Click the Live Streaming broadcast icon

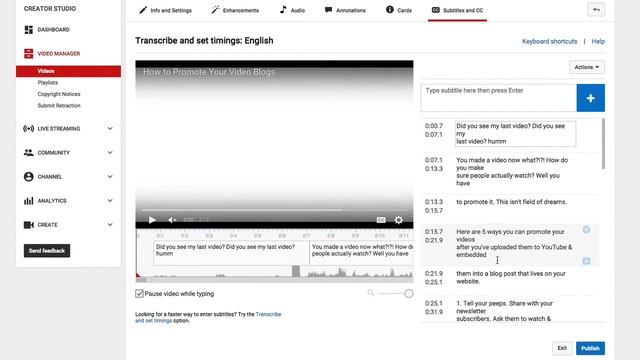click(x=29, y=129)
